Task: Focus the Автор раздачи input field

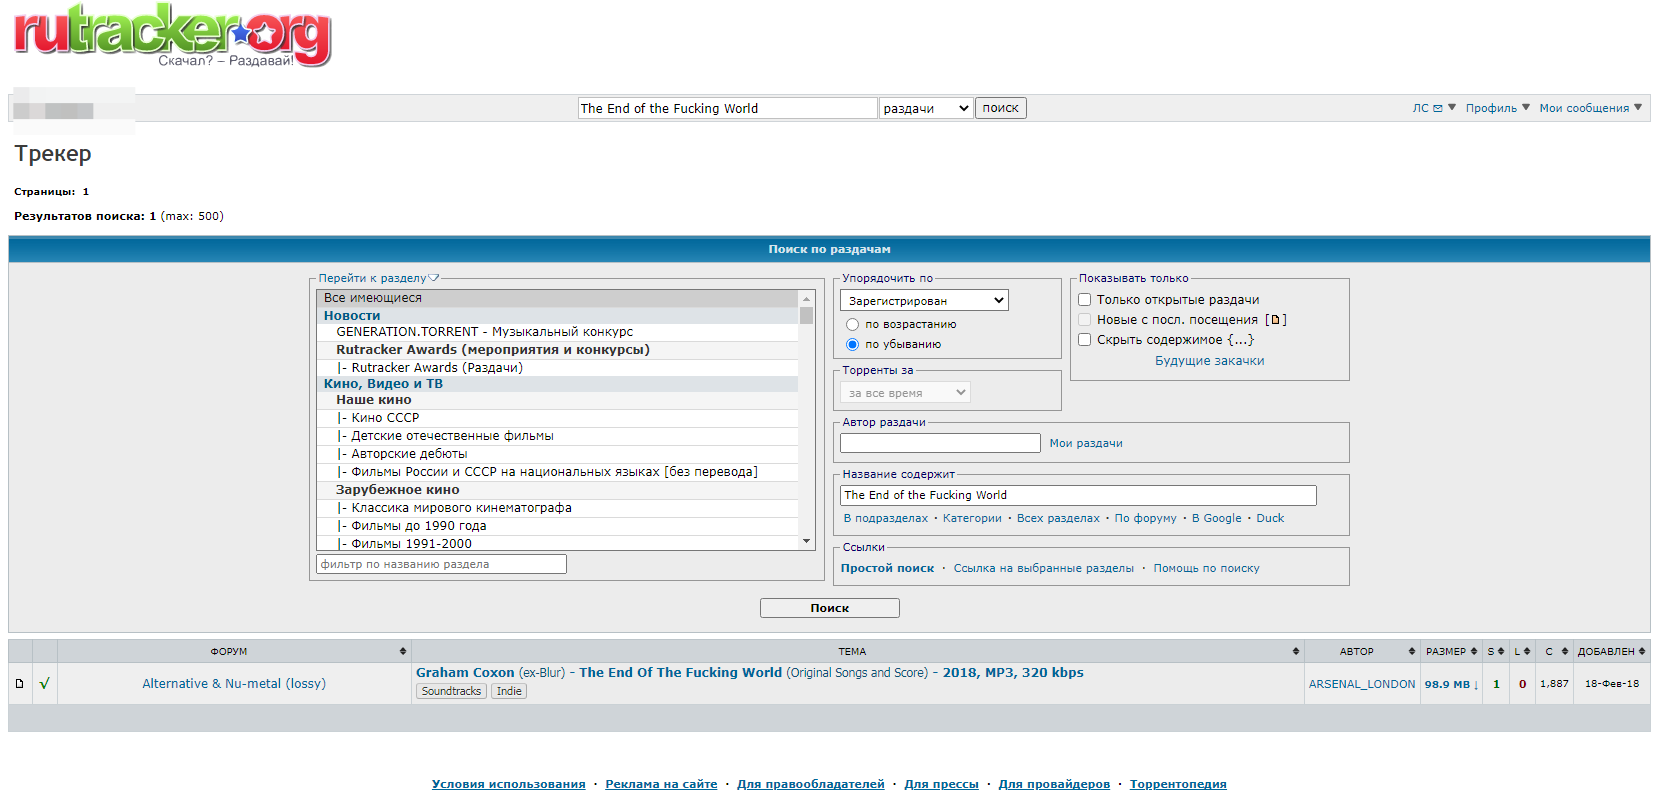Action: [x=940, y=443]
